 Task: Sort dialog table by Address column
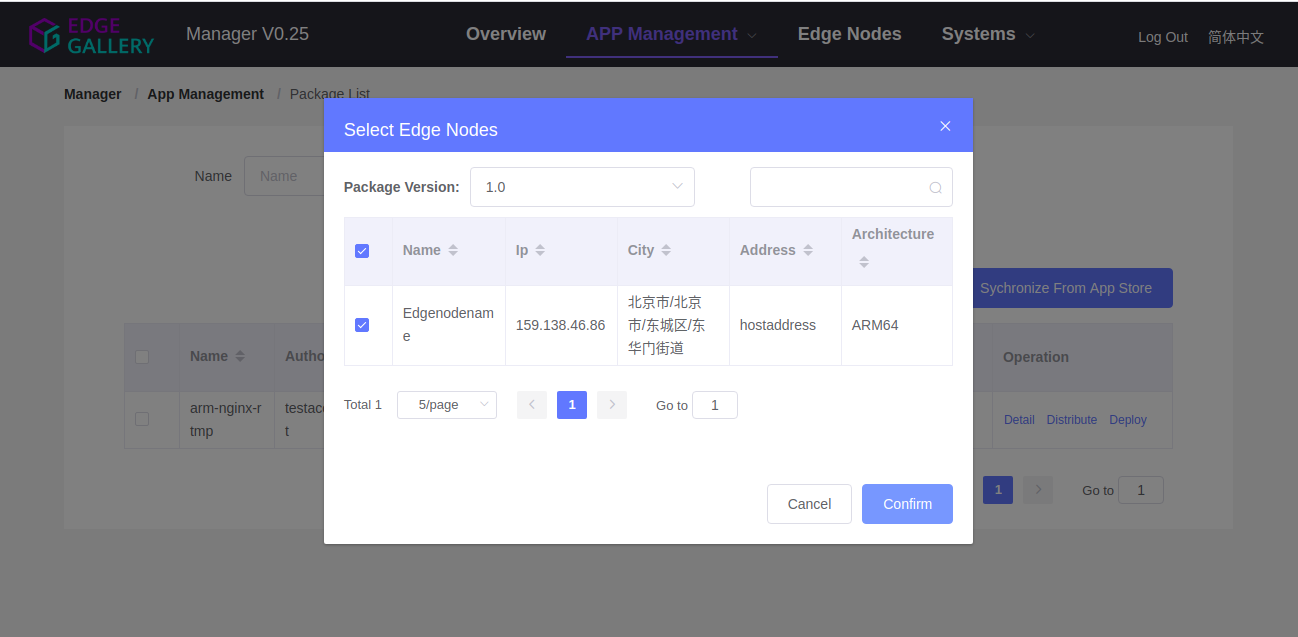click(x=808, y=250)
